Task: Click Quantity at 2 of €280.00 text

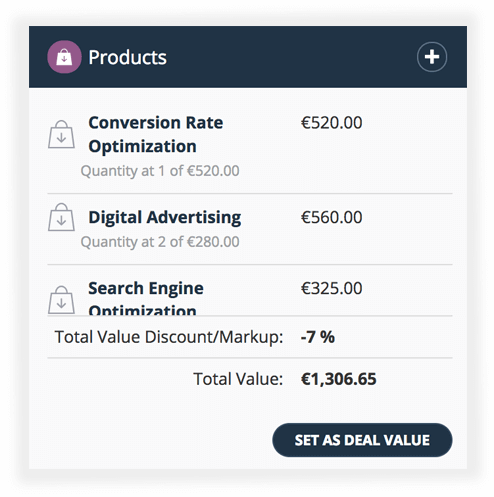Action: 160,242
